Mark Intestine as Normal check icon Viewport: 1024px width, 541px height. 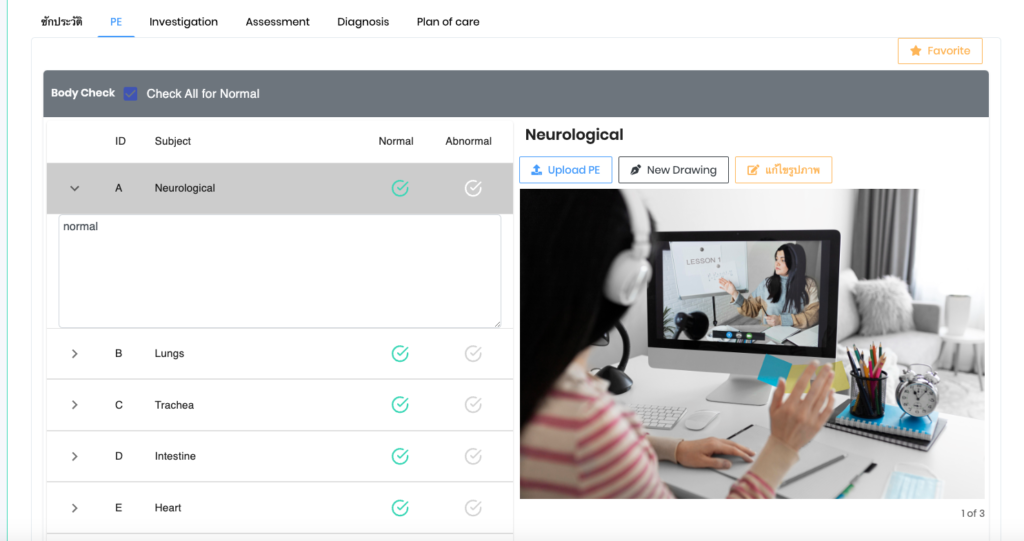(400, 456)
